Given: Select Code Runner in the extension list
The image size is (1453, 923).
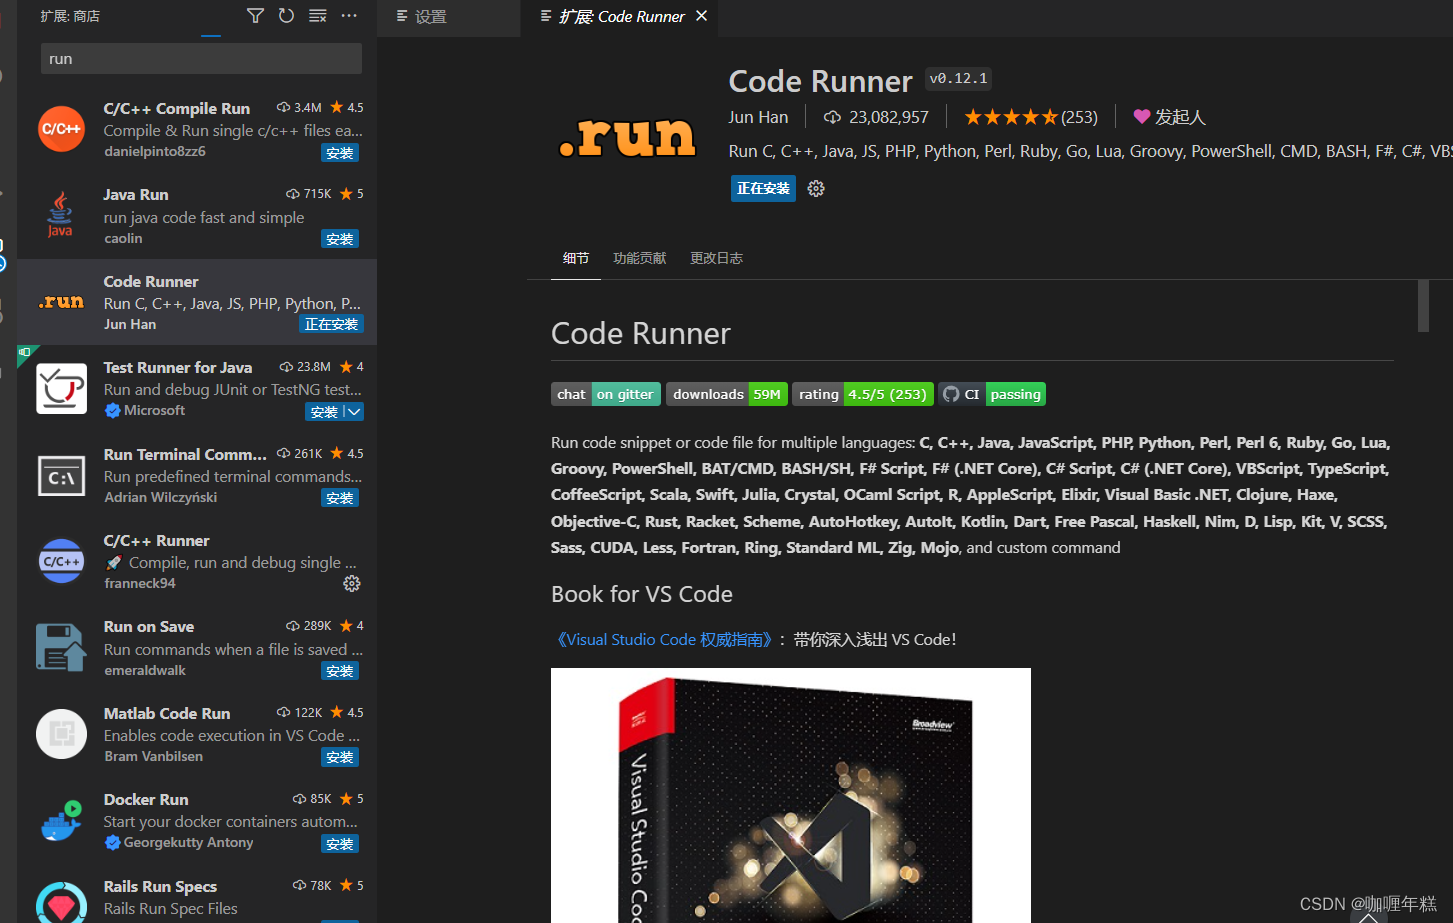Looking at the screenshot, I should [x=197, y=302].
